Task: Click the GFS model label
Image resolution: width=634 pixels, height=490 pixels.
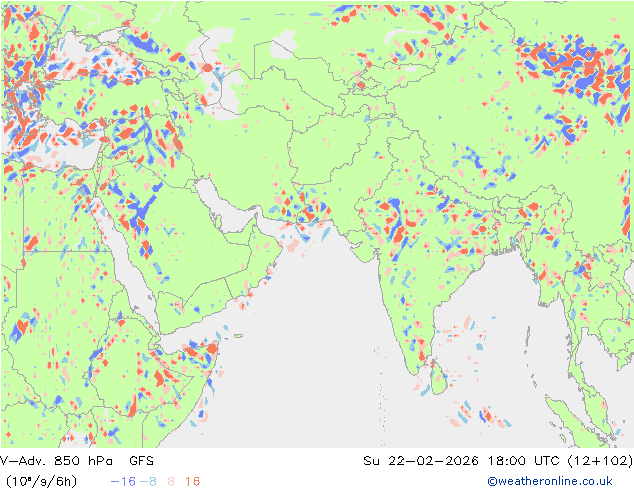Action: [x=142, y=460]
